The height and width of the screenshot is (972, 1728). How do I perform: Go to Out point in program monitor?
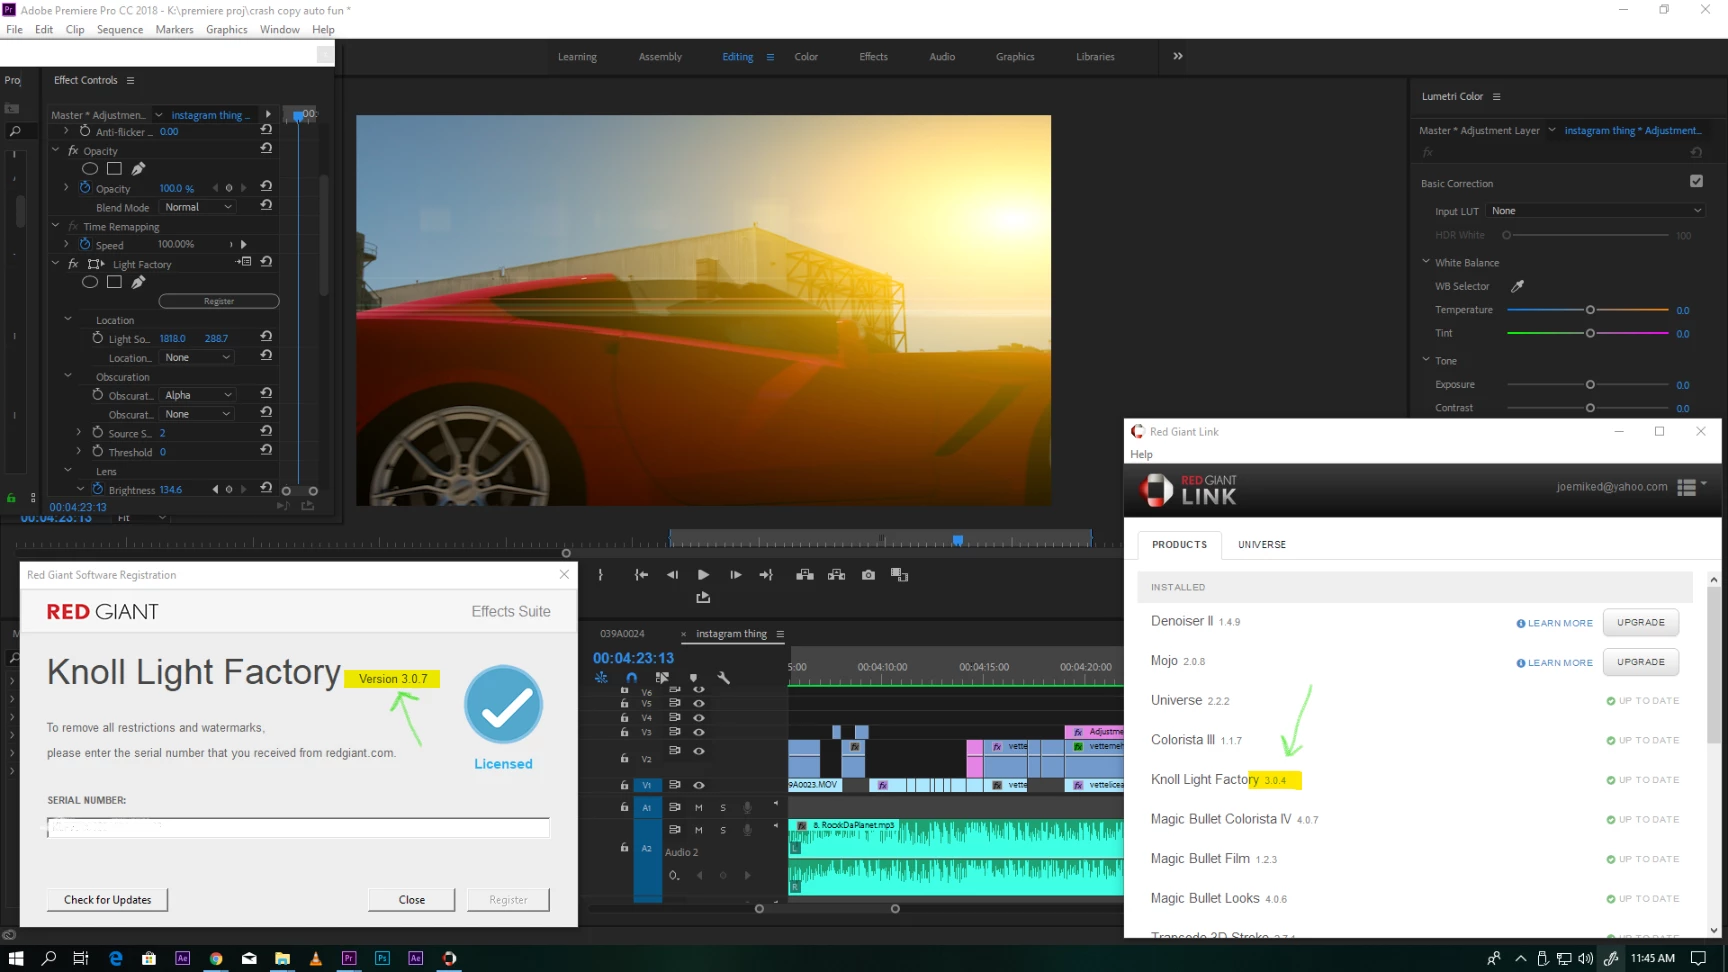tap(766, 575)
